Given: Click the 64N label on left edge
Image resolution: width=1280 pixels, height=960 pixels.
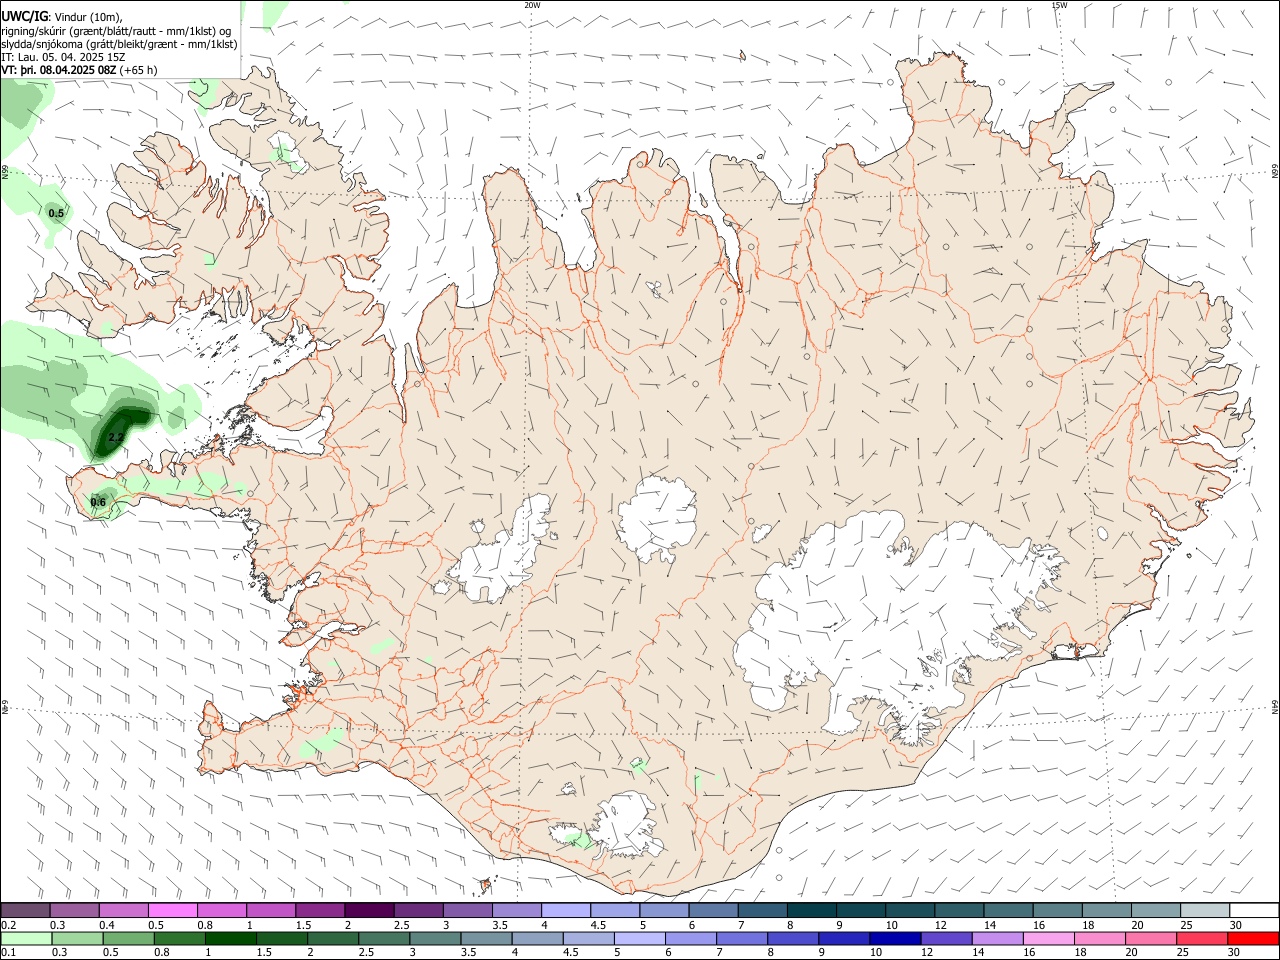Looking at the screenshot, I should 5,707.
